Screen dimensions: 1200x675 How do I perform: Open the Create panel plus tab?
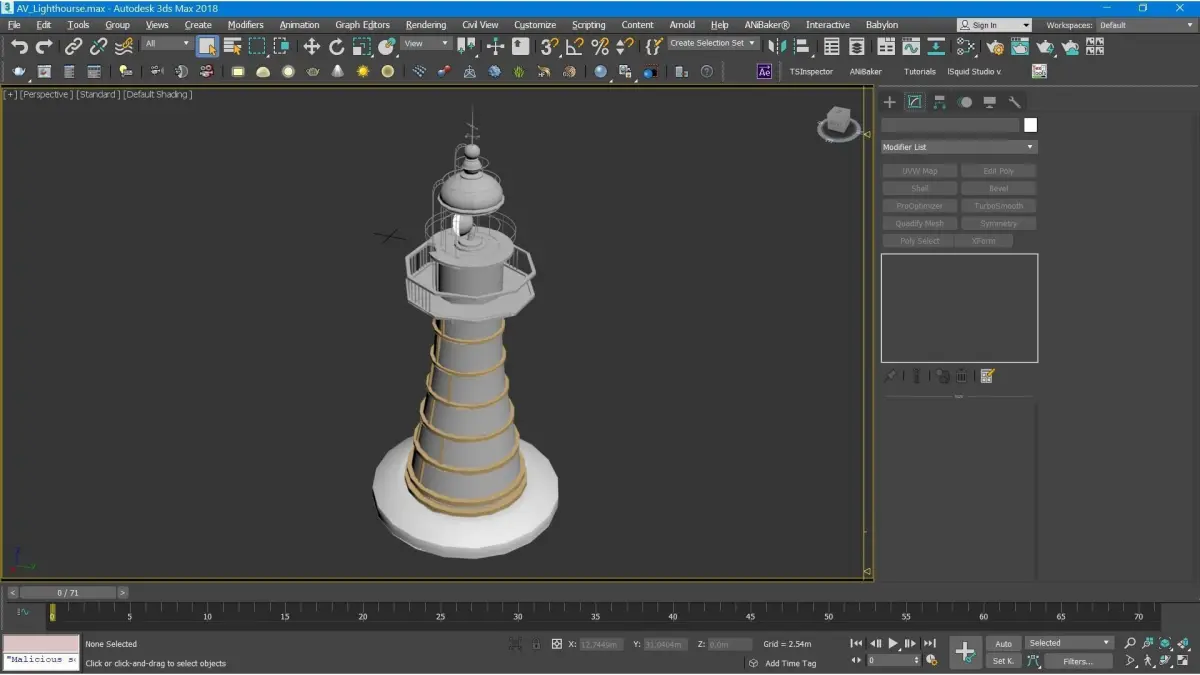coord(889,102)
